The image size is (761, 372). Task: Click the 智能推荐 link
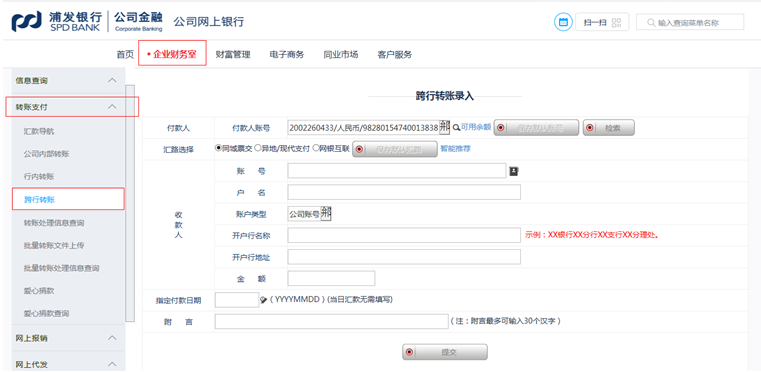click(455, 149)
